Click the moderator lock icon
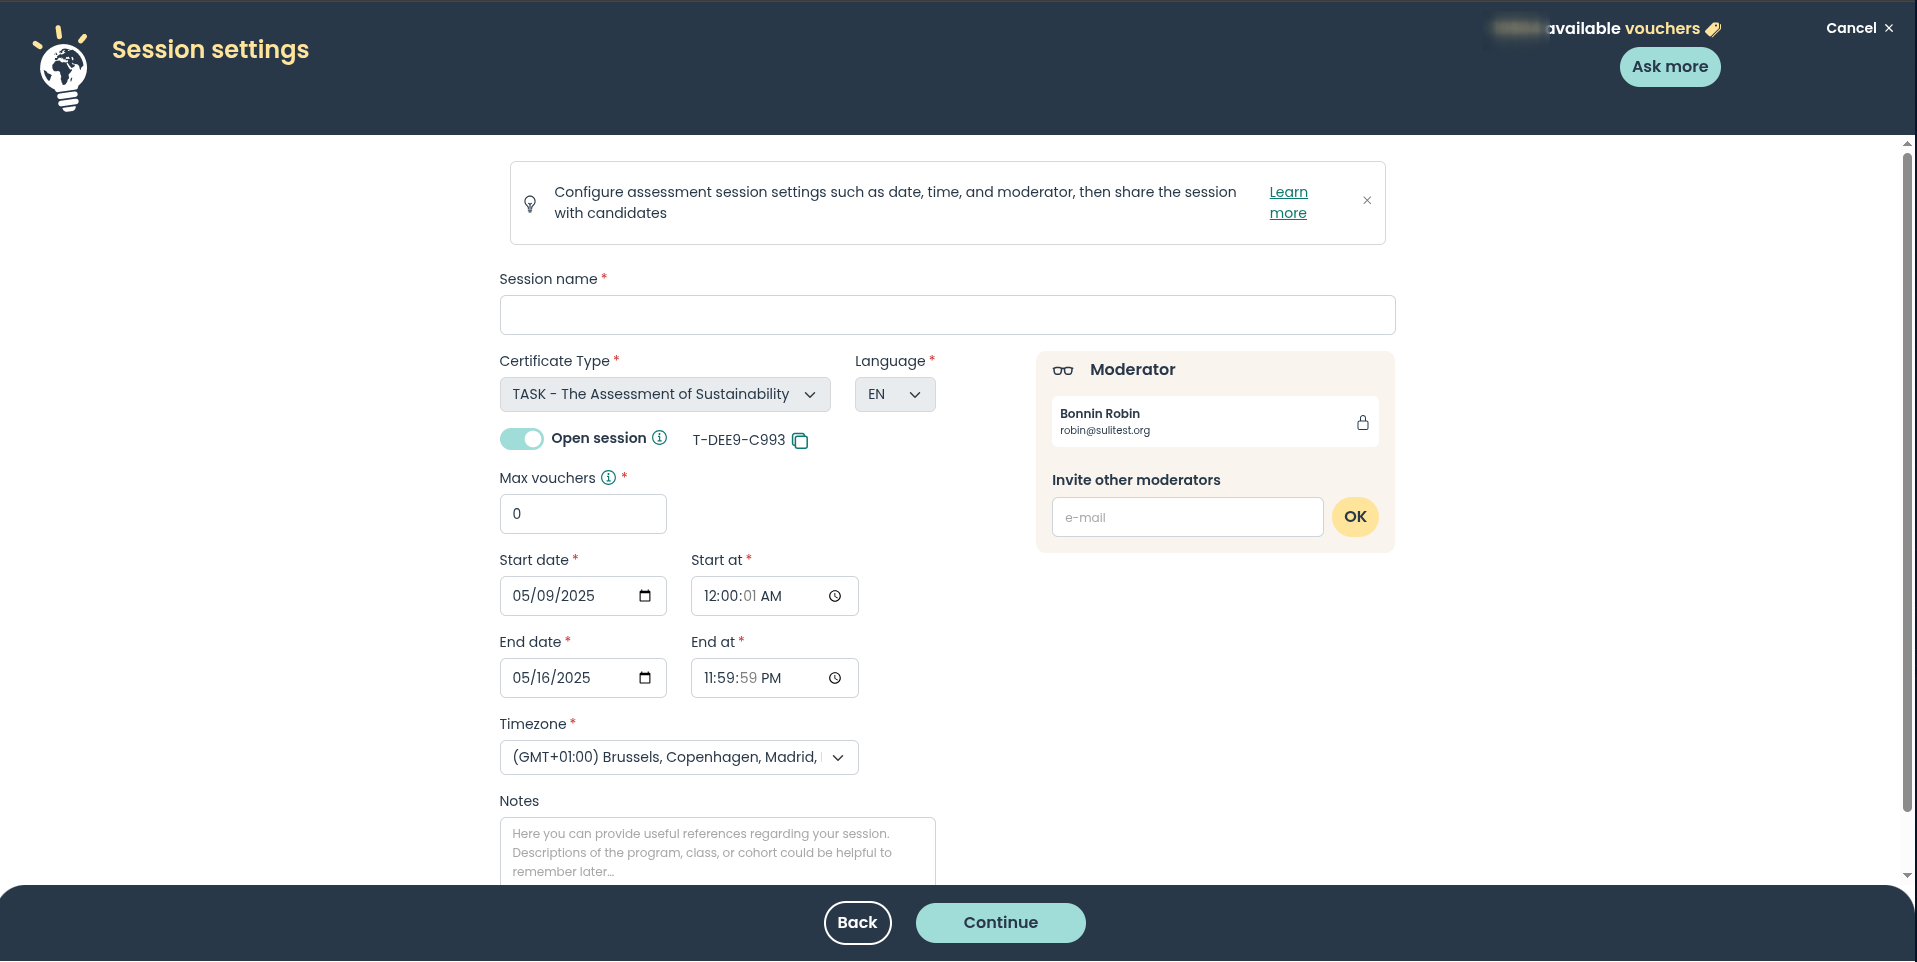This screenshot has height=962, width=1917. point(1362,422)
